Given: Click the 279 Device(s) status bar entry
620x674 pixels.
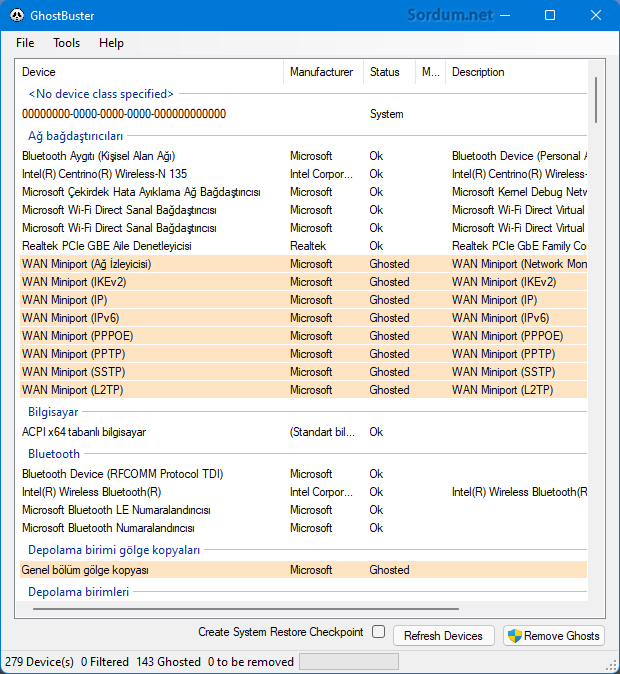Looking at the screenshot, I should [39, 662].
